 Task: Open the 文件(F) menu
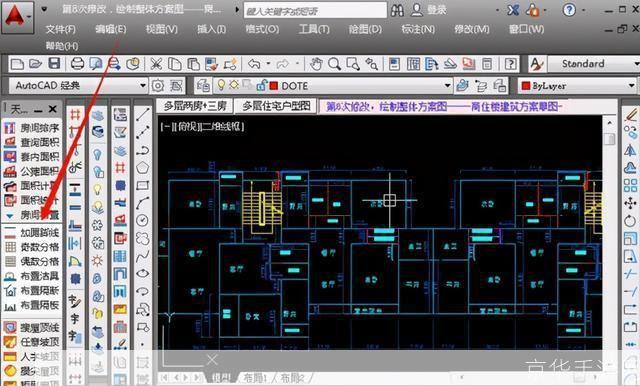point(60,29)
